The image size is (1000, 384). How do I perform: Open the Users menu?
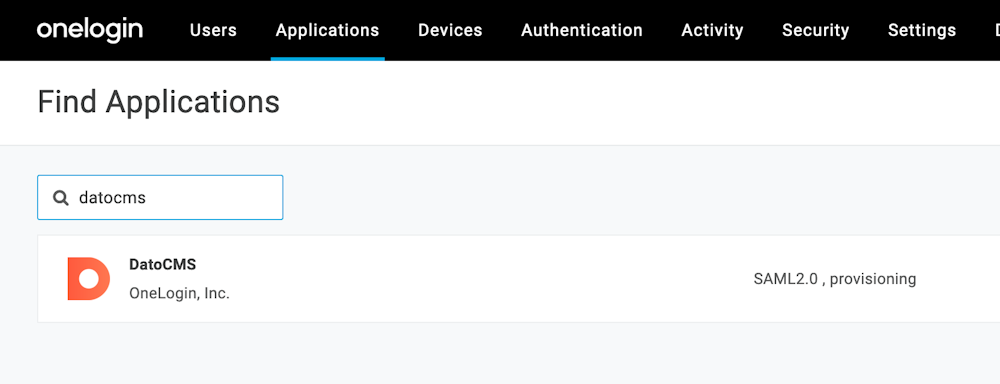coord(213,30)
